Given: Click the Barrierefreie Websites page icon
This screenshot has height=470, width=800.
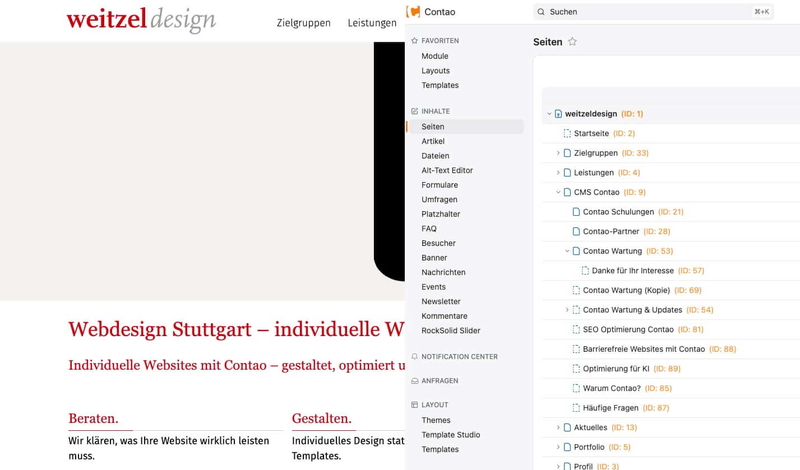Looking at the screenshot, I should (576, 349).
